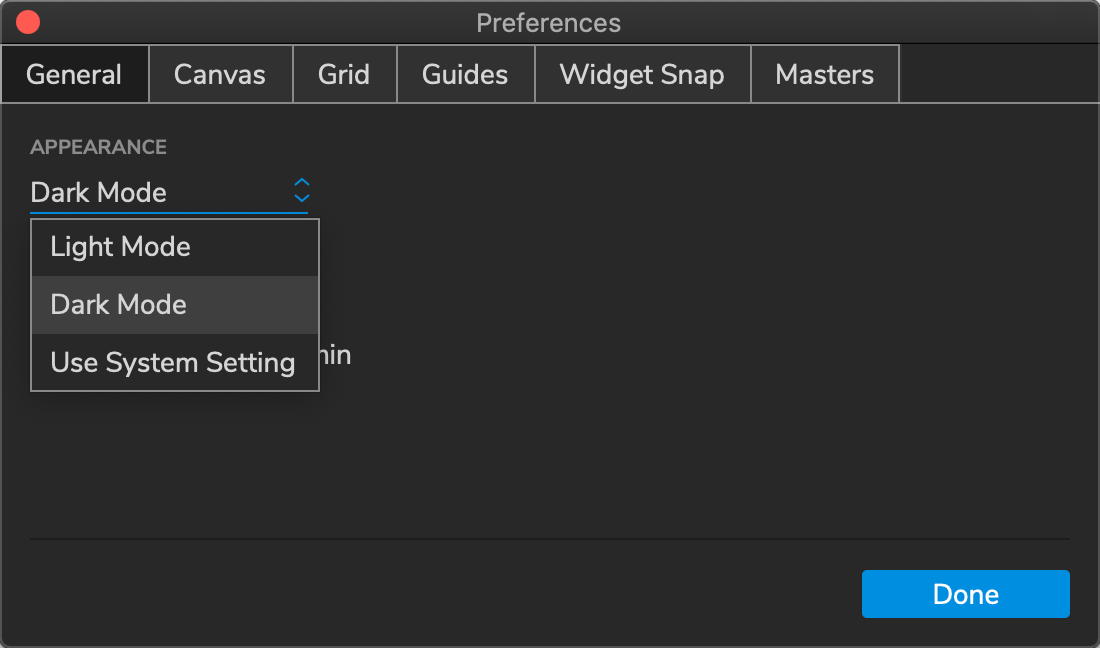1100x648 pixels.
Task: Open the Masters tab
Action: point(824,73)
